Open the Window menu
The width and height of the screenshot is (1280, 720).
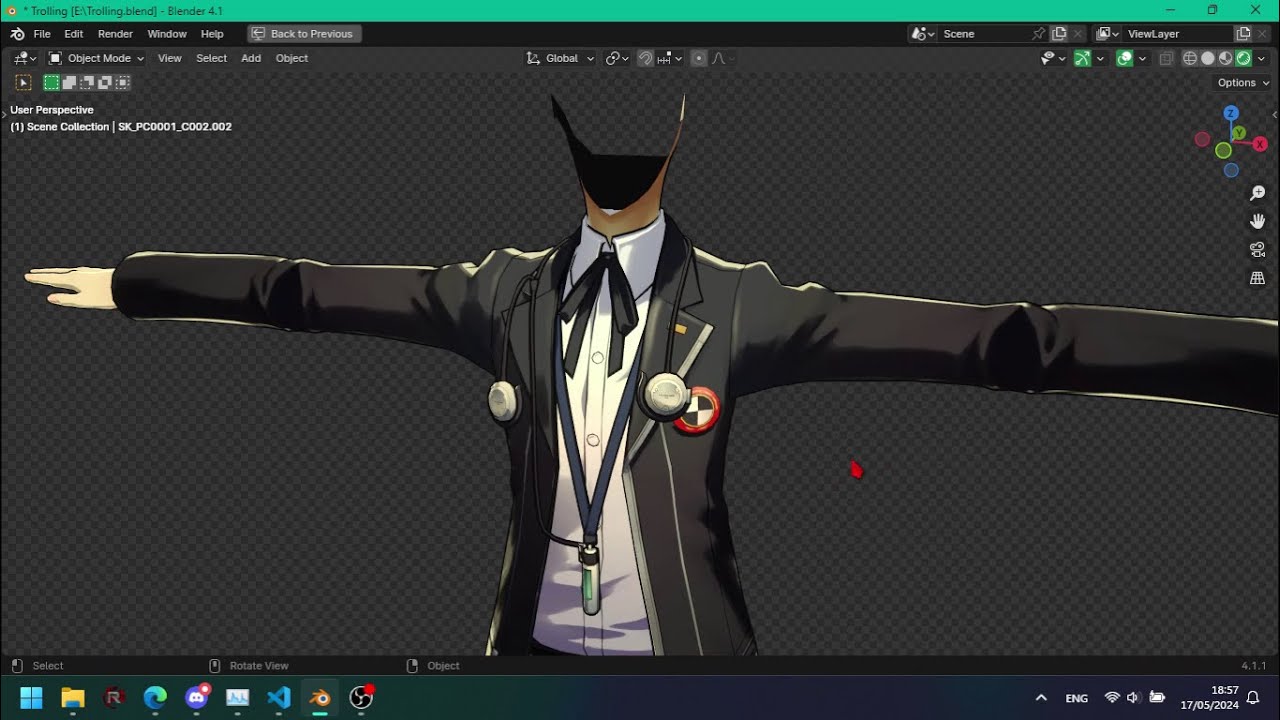[x=167, y=34]
